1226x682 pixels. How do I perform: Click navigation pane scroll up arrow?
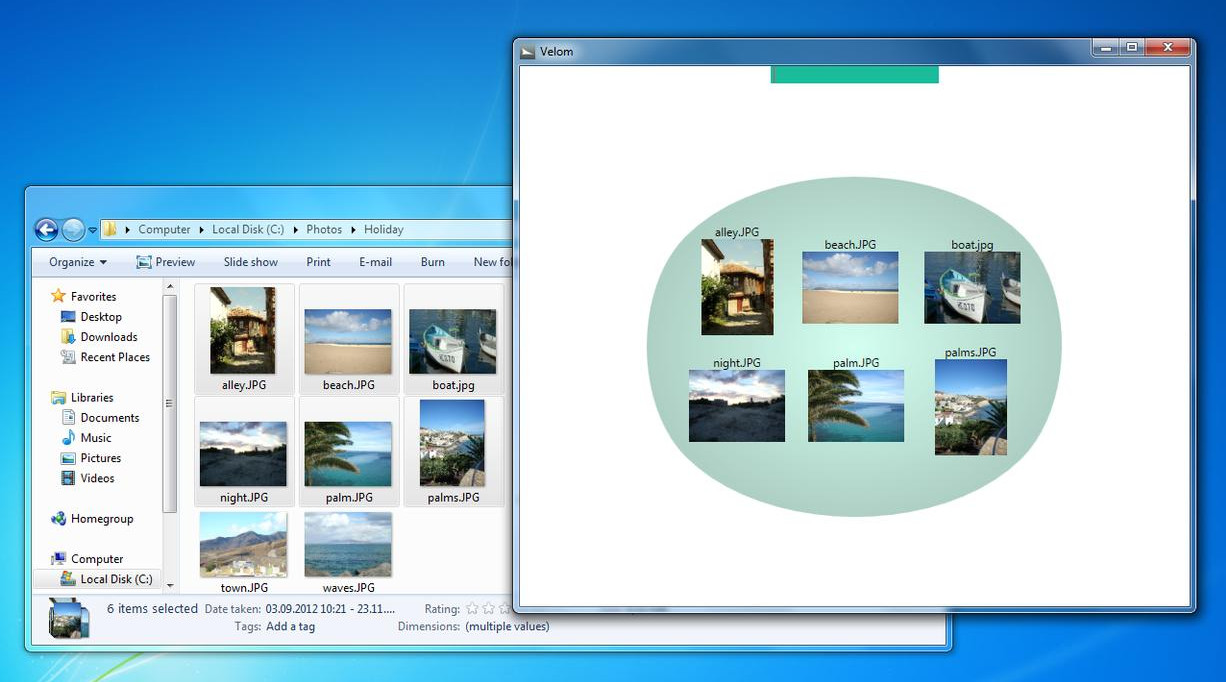point(169,287)
